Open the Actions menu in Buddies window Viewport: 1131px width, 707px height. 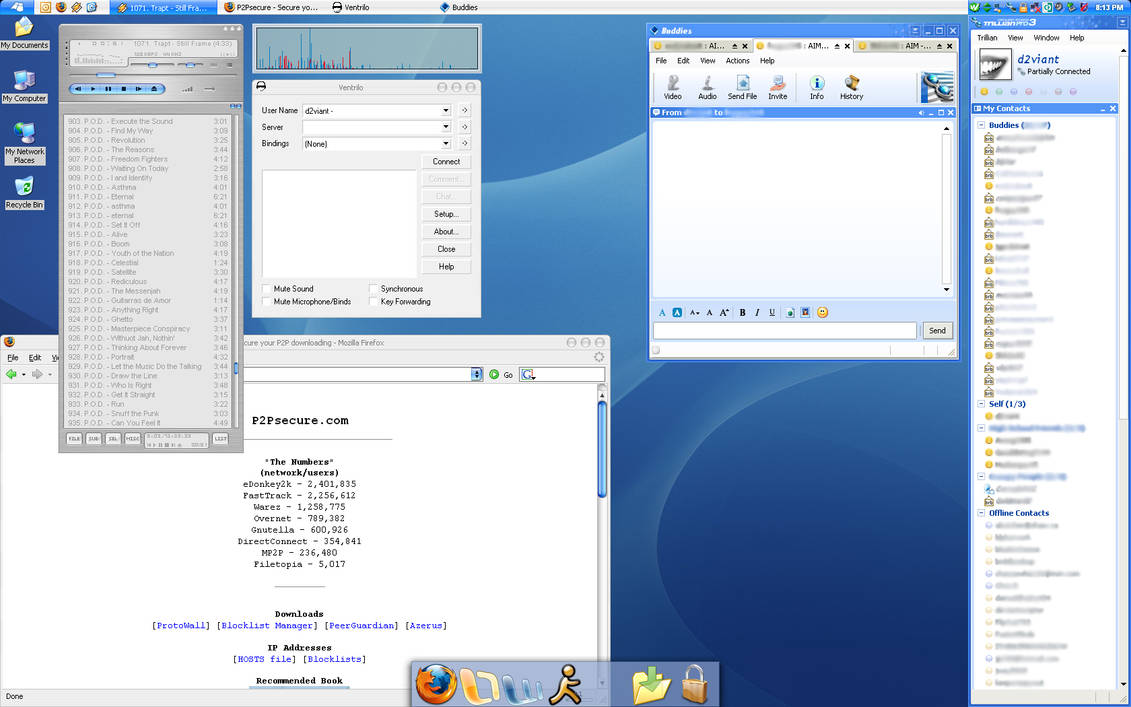point(737,61)
